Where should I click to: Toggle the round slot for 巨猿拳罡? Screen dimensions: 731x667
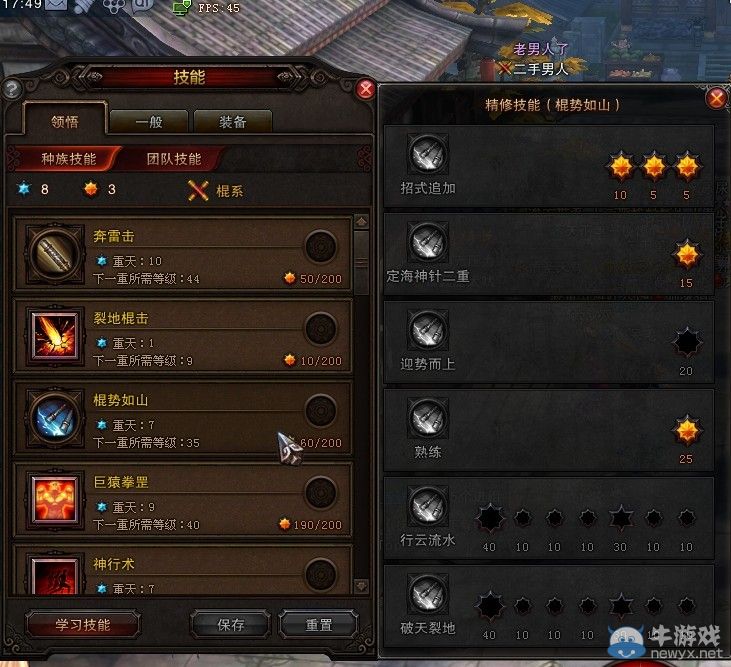(321, 493)
